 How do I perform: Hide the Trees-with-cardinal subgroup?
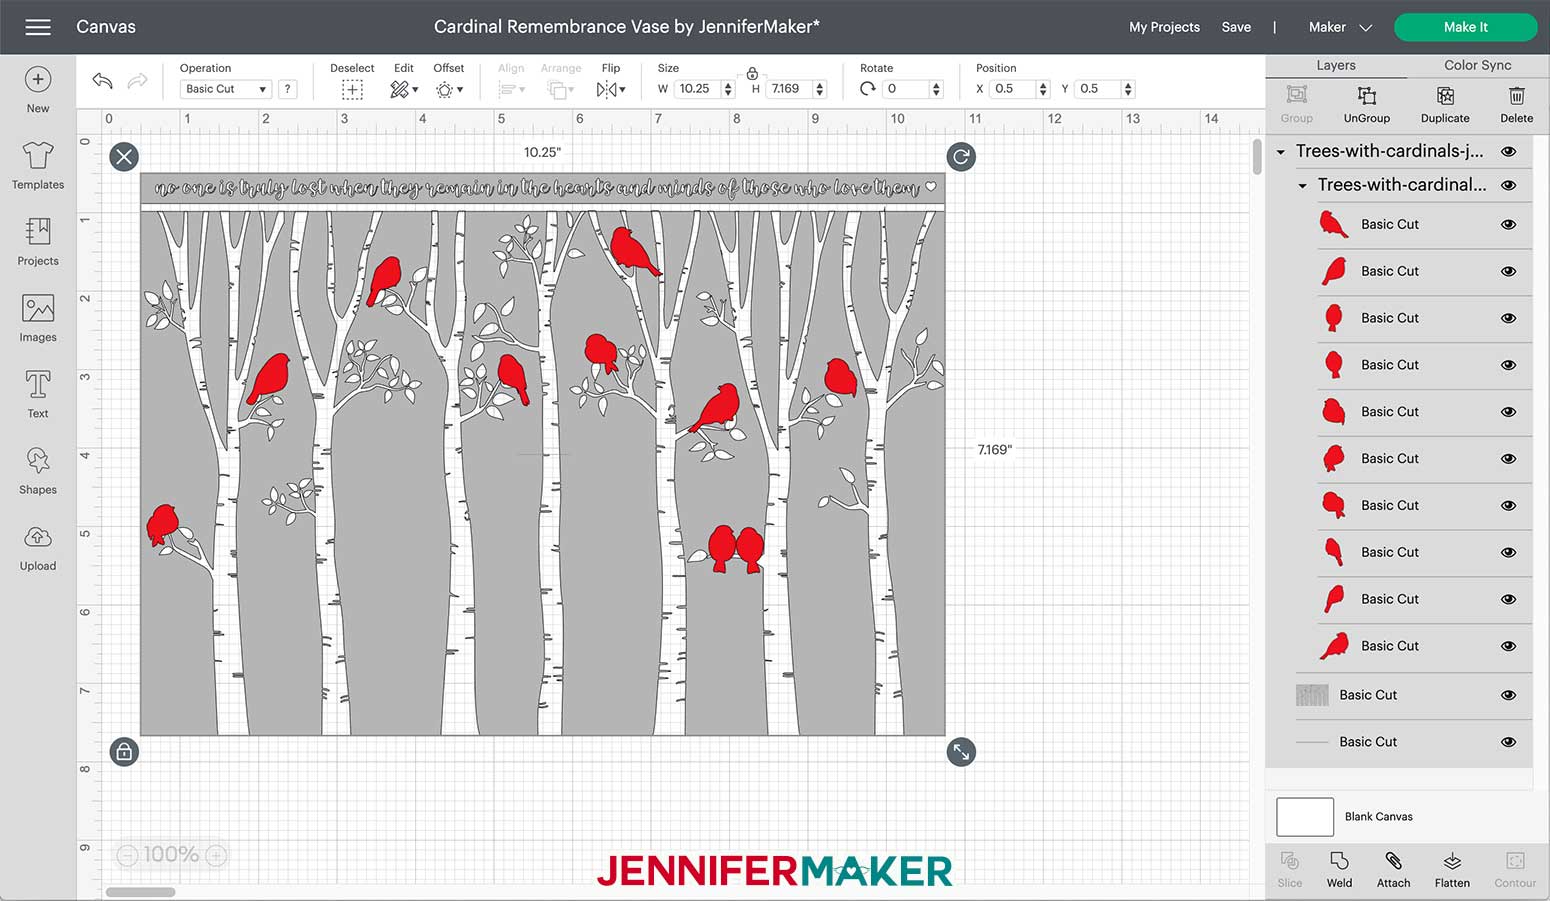1508,185
